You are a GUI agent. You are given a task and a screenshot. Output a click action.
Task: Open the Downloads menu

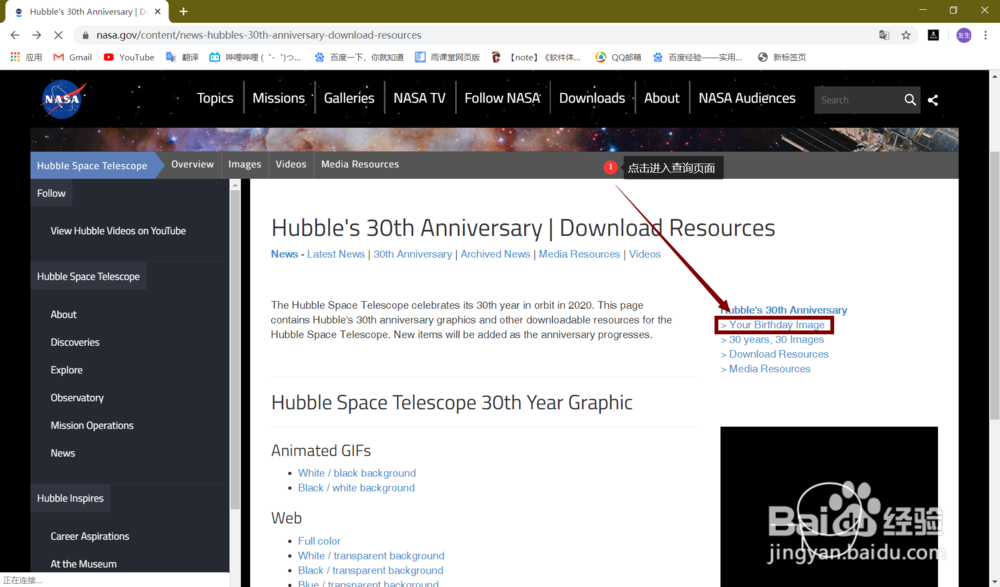[x=592, y=98]
